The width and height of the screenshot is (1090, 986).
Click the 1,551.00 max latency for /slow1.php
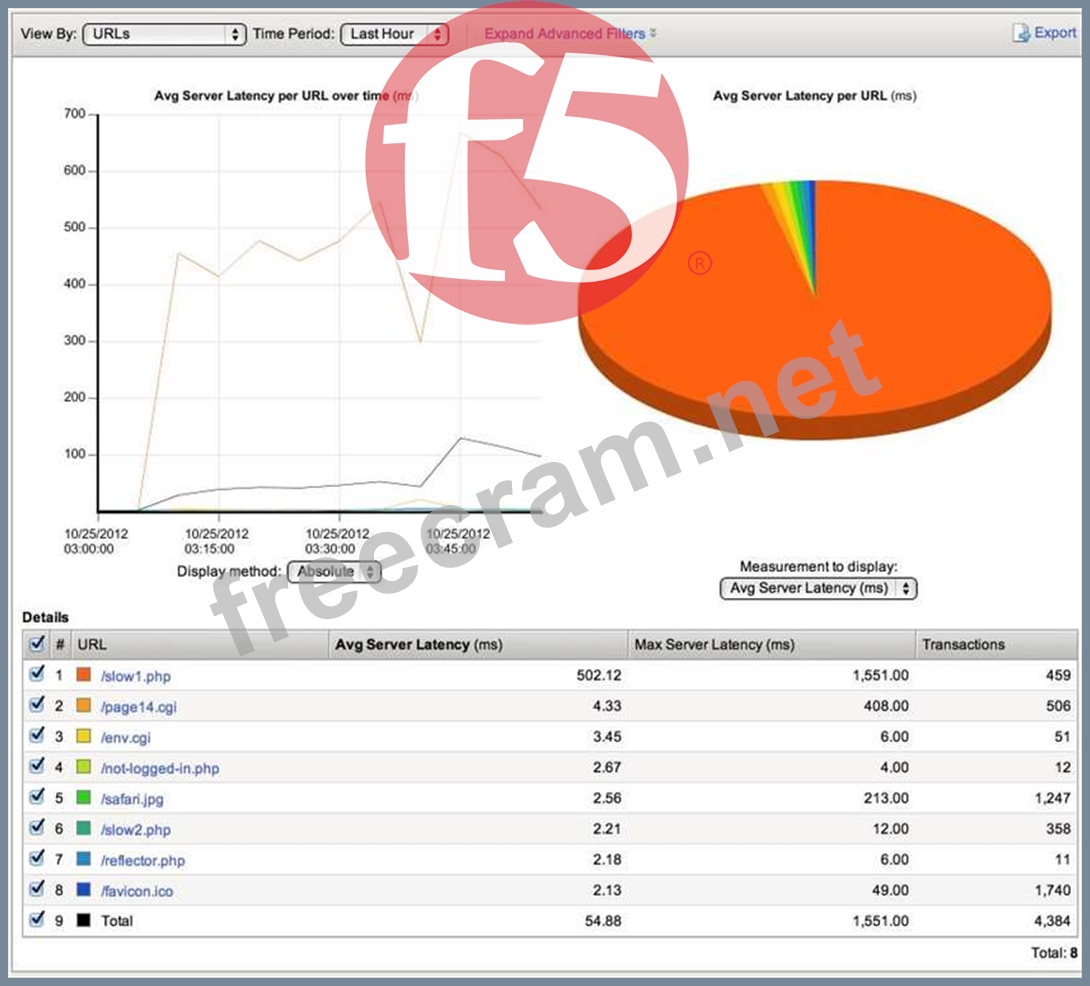click(x=881, y=675)
